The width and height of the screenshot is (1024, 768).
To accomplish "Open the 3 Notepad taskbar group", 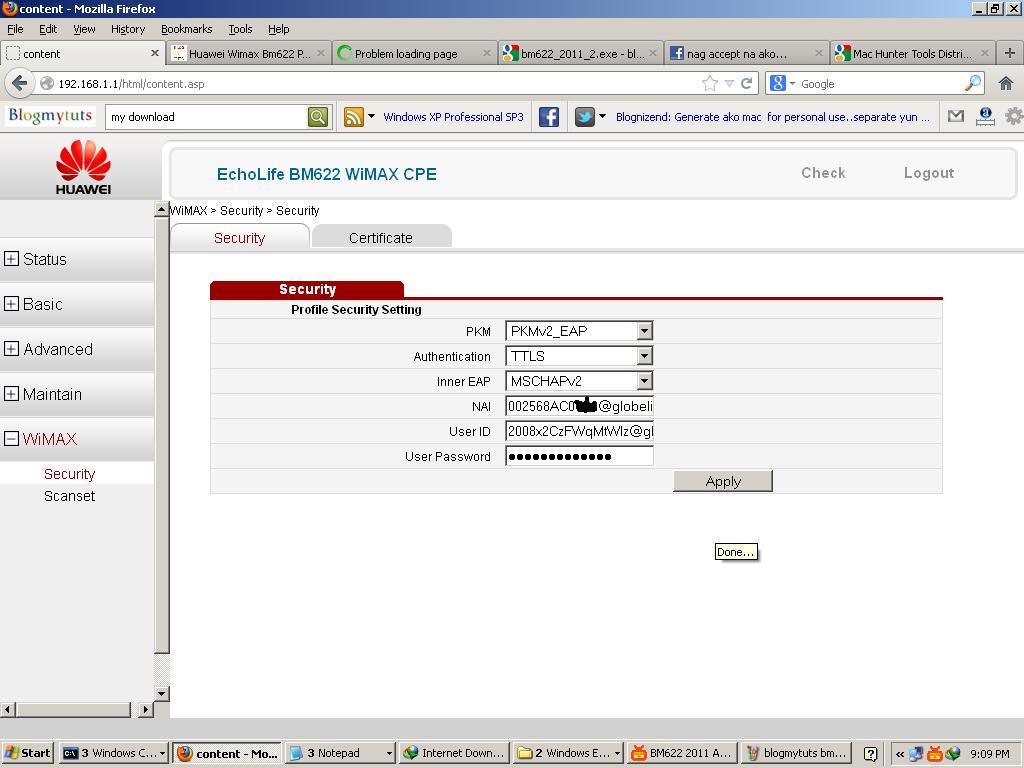I will coord(340,753).
